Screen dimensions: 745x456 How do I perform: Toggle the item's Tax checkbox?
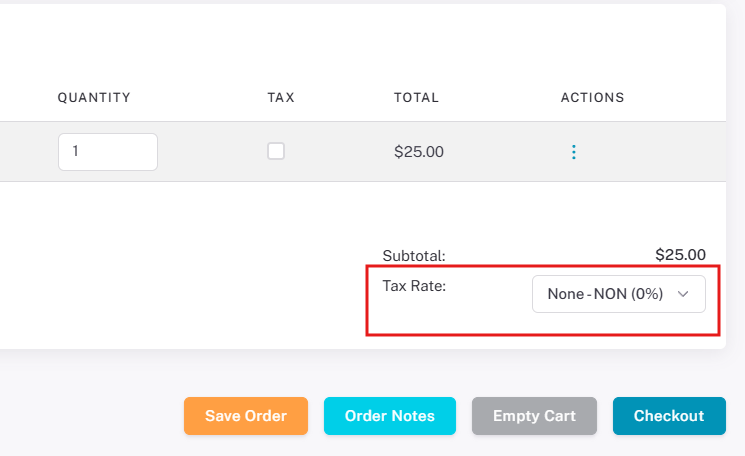point(276,151)
